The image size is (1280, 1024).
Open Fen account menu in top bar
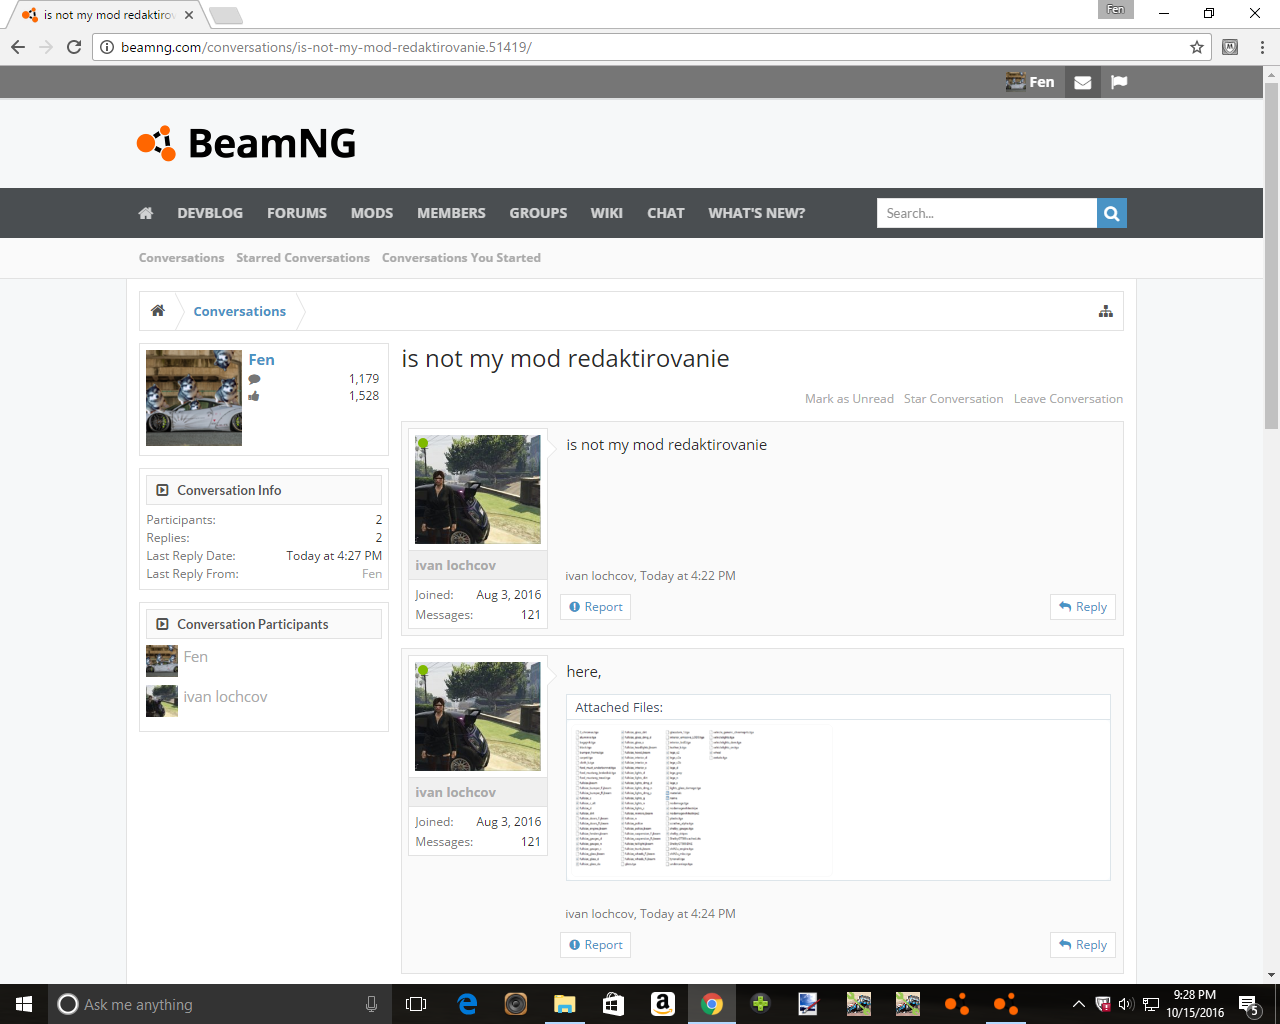pyautogui.click(x=1030, y=82)
